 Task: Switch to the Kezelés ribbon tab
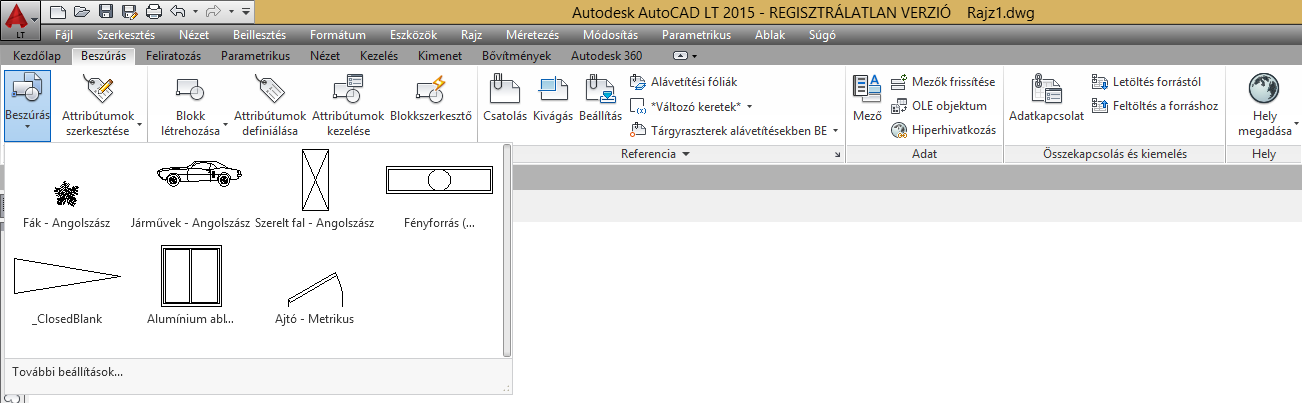pyautogui.click(x=378, y=56)
